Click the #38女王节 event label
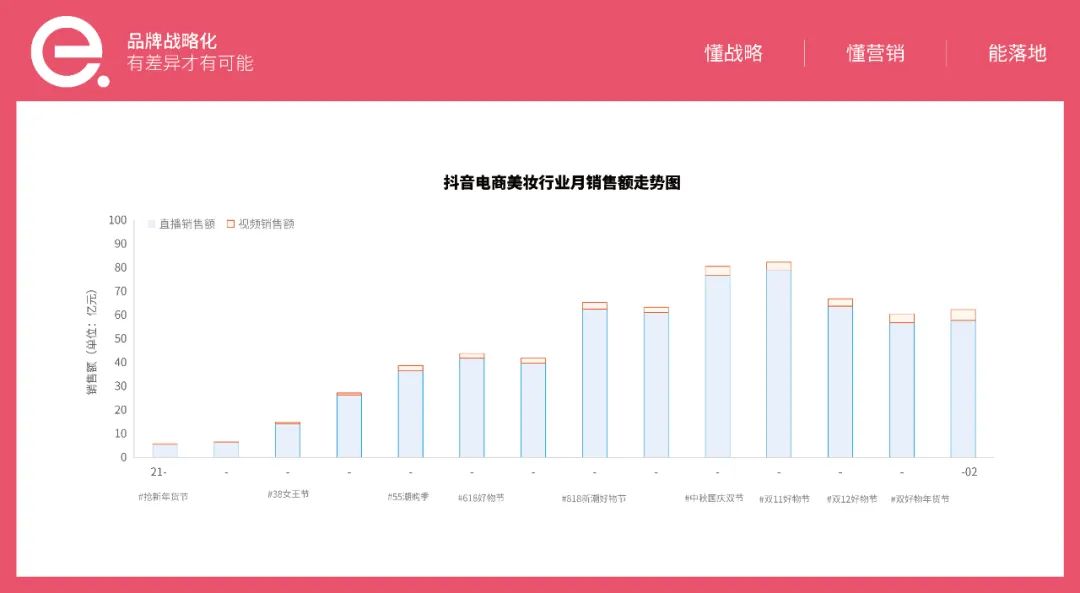1080x593 pixels. (x=288, y=494)
